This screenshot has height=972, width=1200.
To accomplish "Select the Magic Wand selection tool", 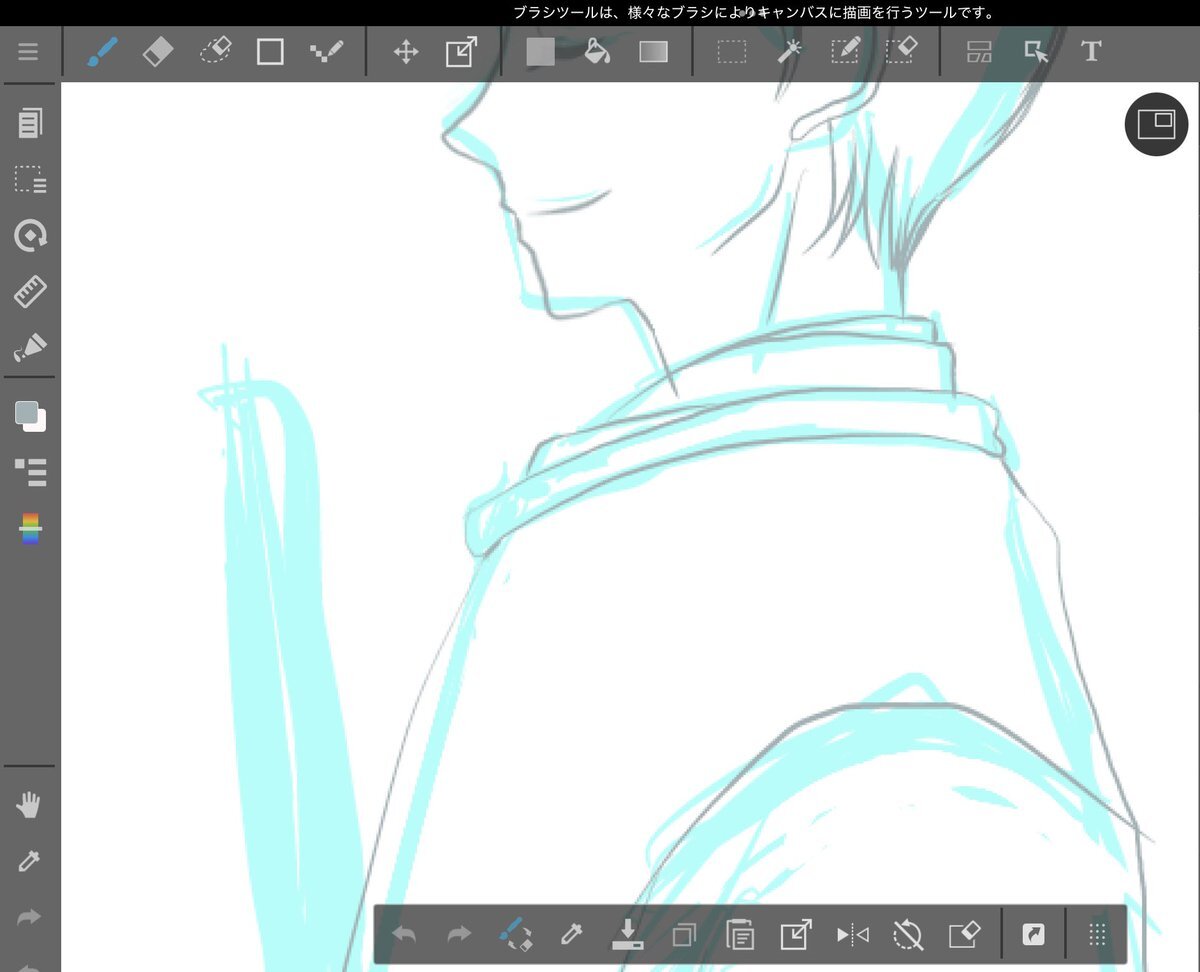I will pos(790,52).
